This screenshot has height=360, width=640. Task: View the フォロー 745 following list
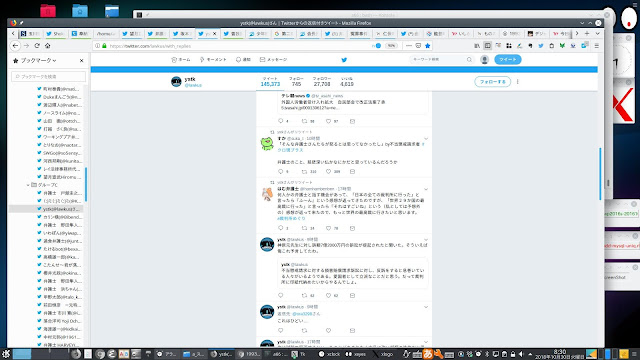click(x=296, y=82)
